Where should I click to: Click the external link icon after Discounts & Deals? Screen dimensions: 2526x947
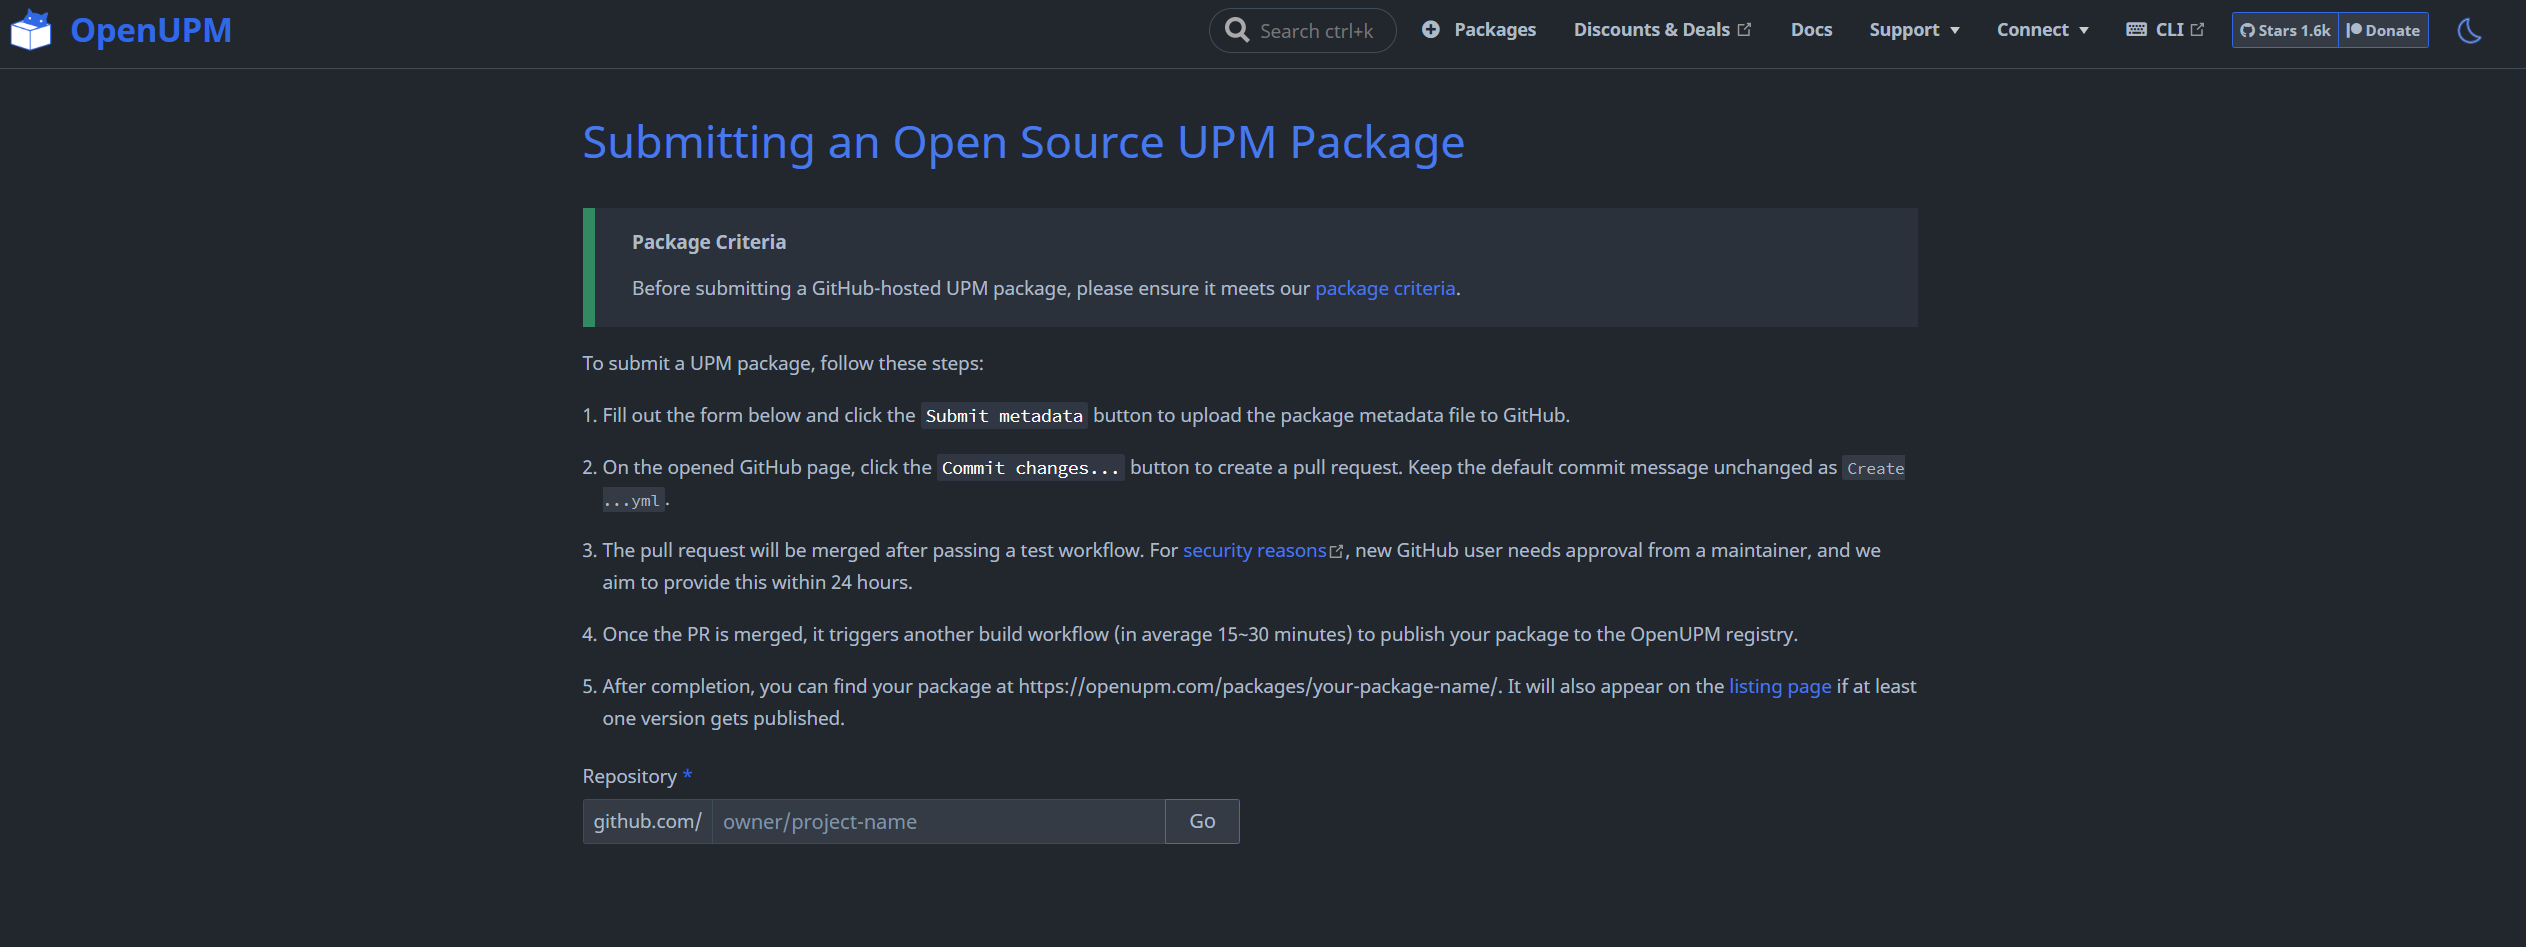point(1744,30)
